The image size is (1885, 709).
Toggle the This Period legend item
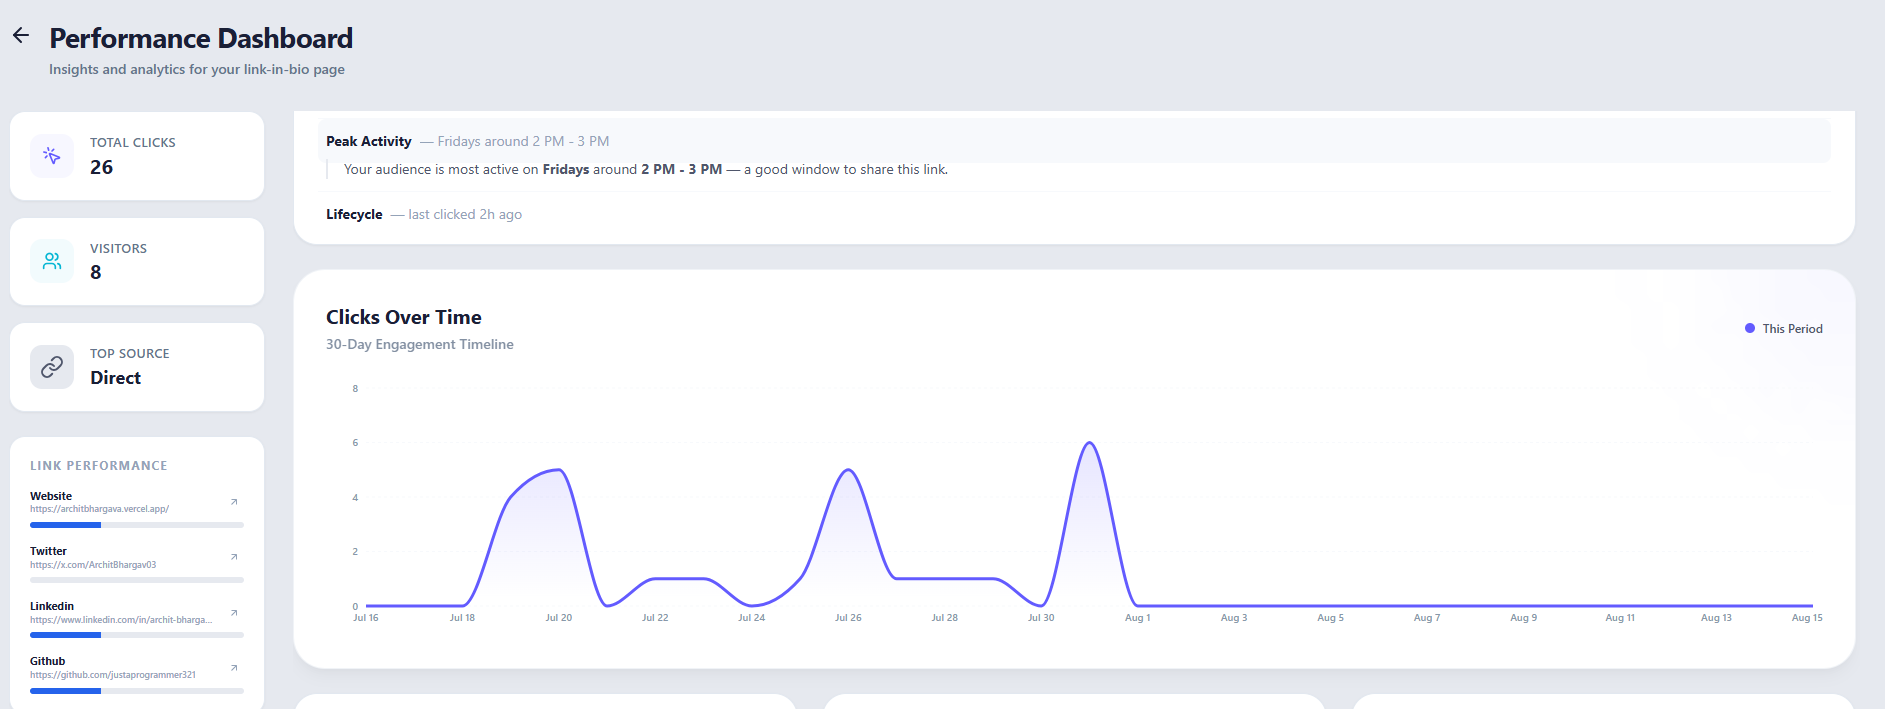(1784, 328)
